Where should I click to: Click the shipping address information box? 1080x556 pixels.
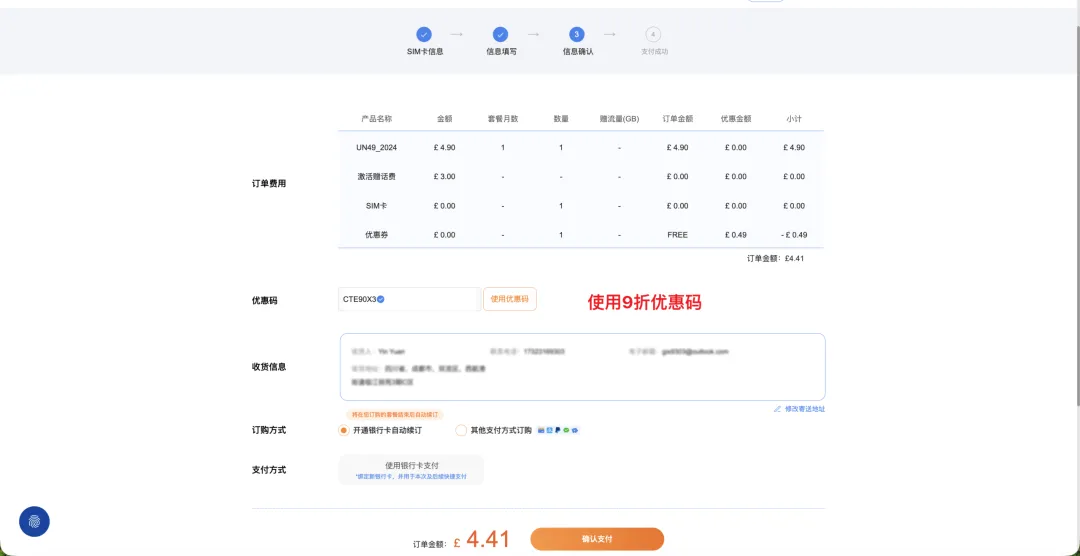pos(582,367)
